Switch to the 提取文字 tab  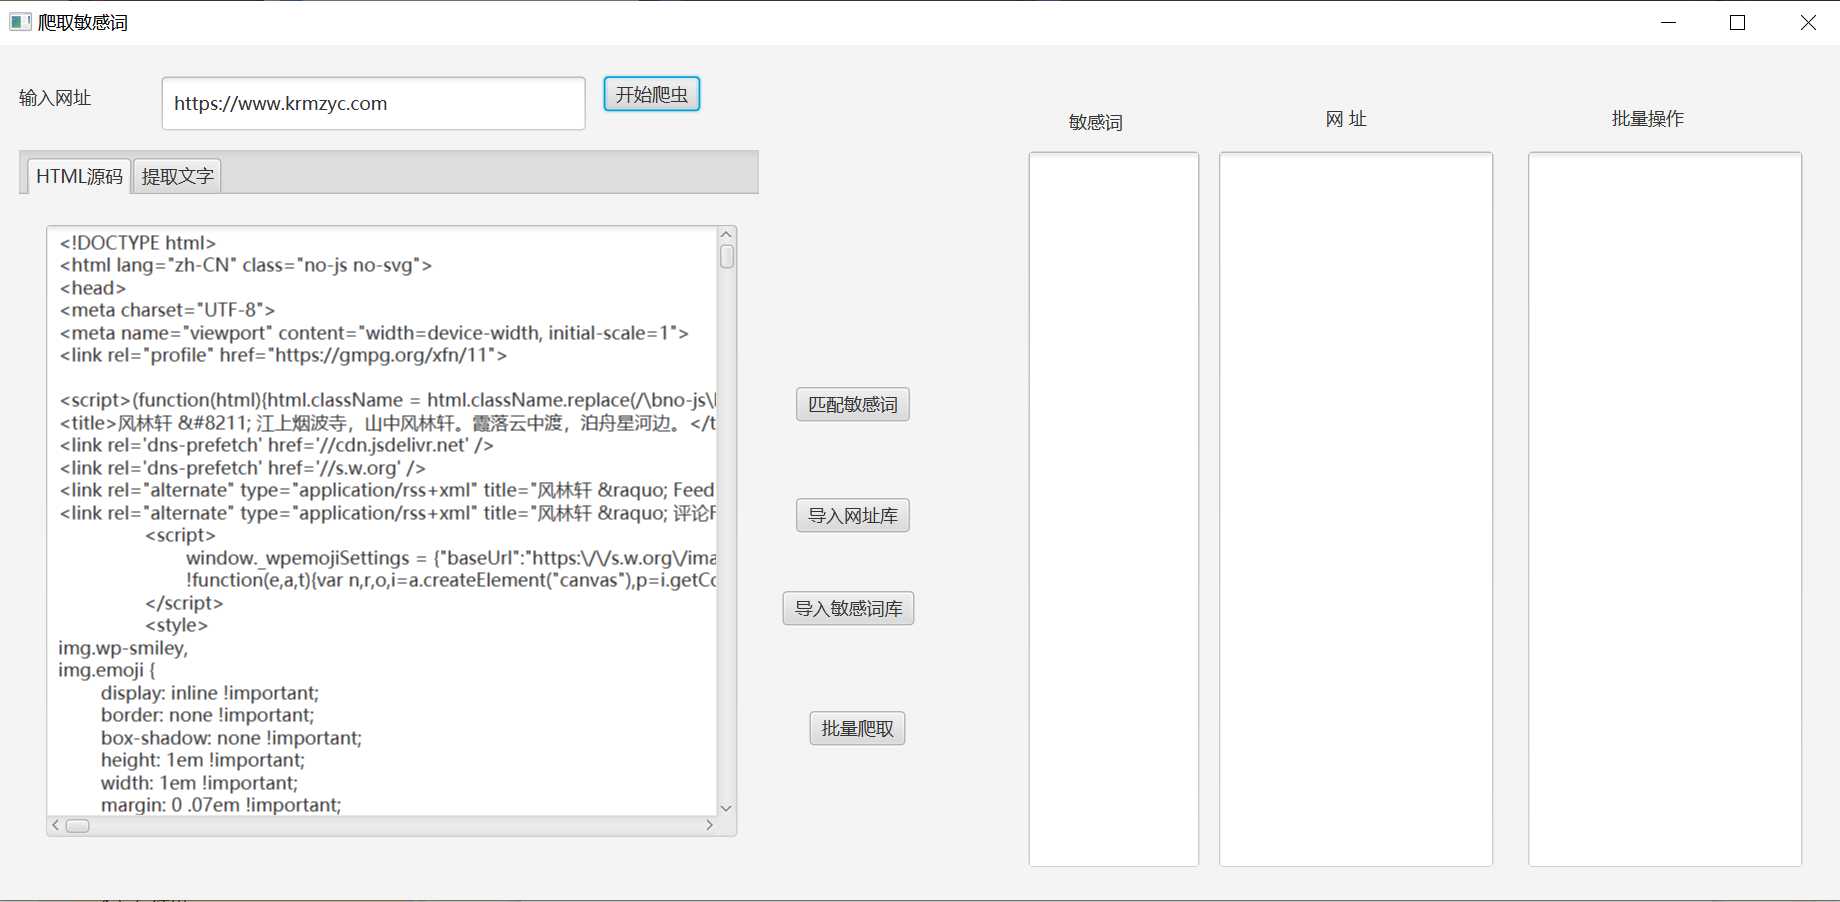coord(177,176)
